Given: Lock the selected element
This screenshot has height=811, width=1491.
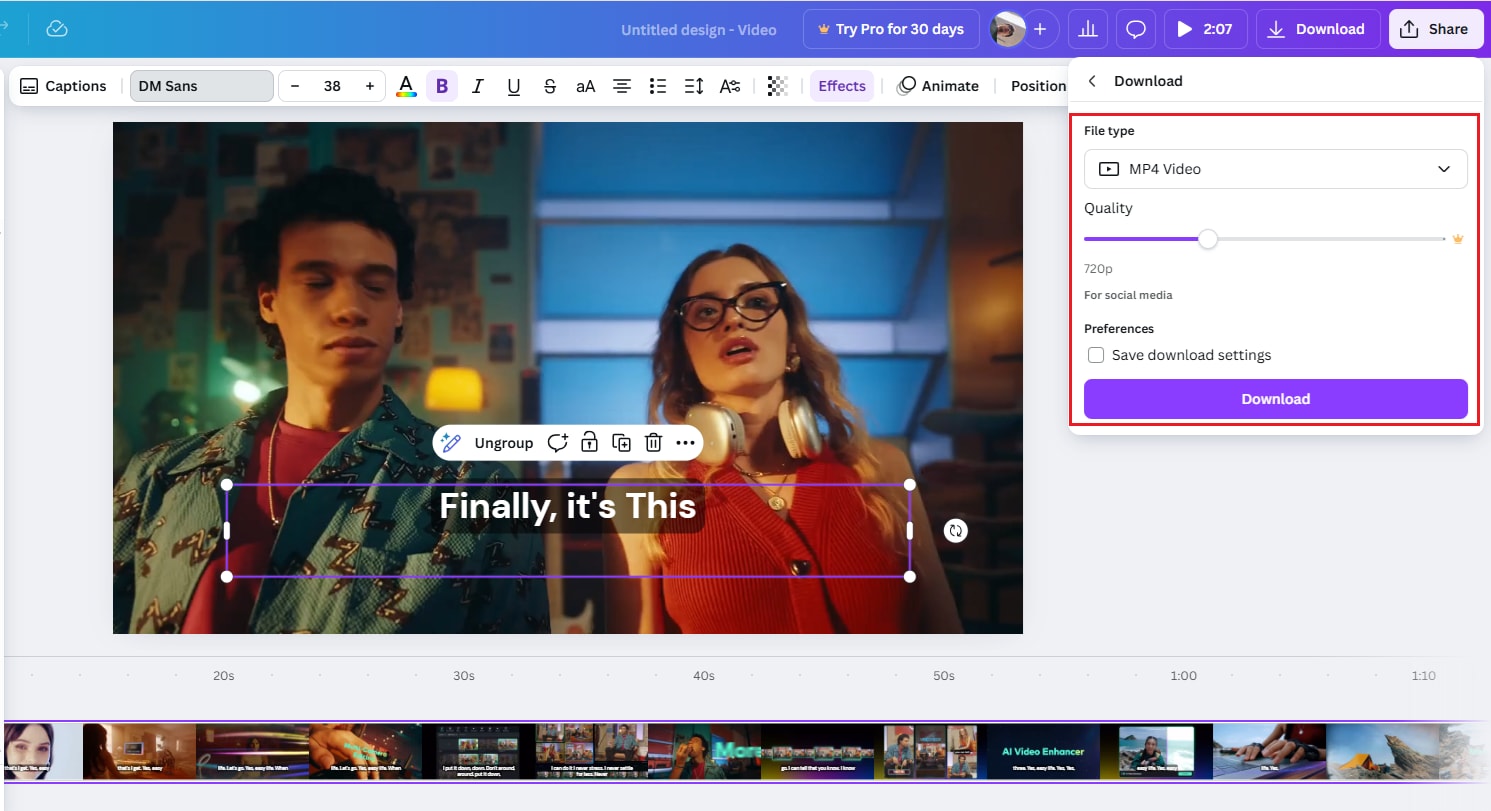Looking at the screenshot, I should point(590,443).
